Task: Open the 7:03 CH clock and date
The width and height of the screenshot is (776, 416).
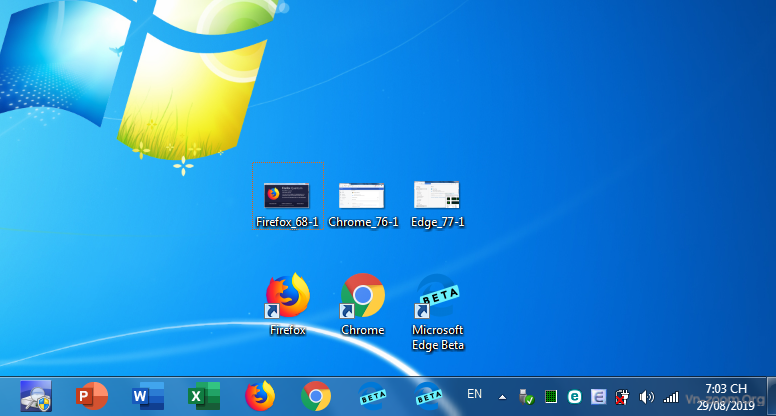Action: (x=726, y=397)
